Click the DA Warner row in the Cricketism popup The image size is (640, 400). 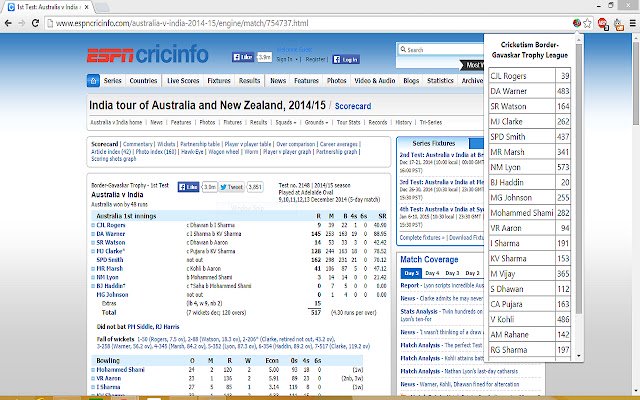(529, 91)
